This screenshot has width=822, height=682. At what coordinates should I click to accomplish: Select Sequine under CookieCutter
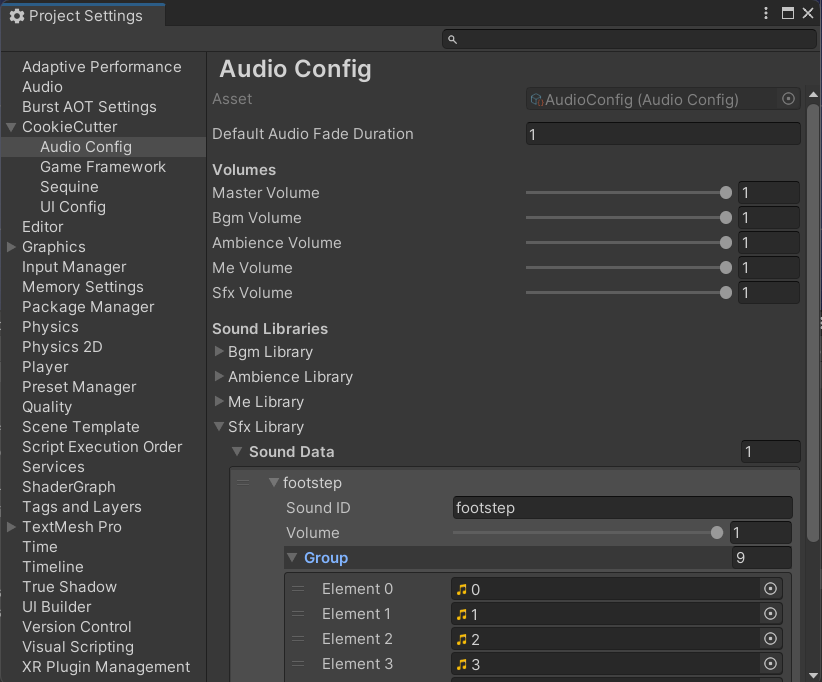pyautogui.click(x=69, y=187)
